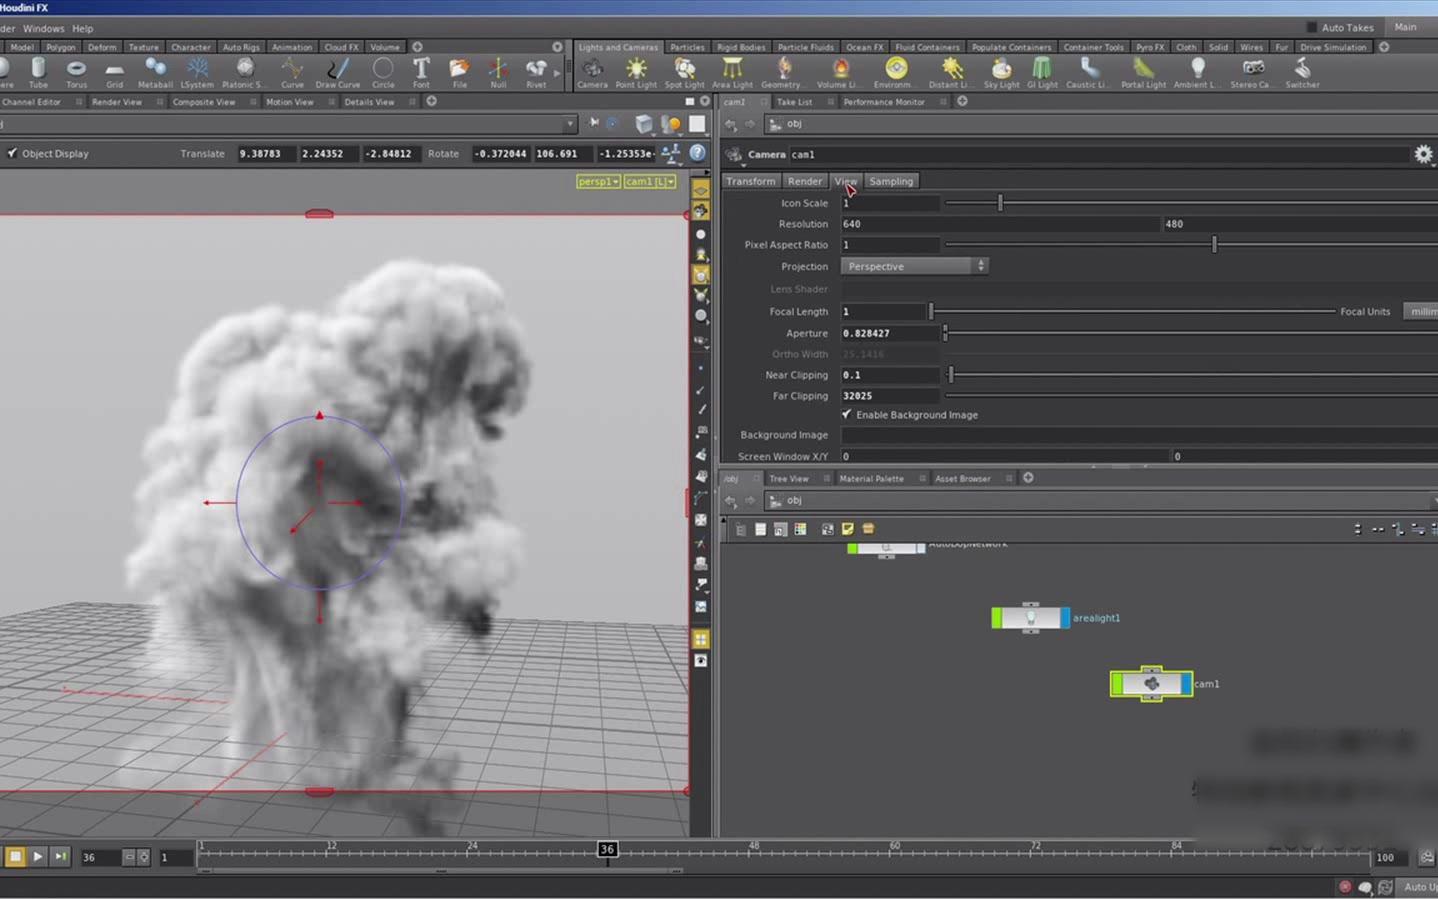Expand the viewport path dropdown arrow
The height and width of the screenshot is (899, 1438).
pyautogui.click(x=569, y=124)
